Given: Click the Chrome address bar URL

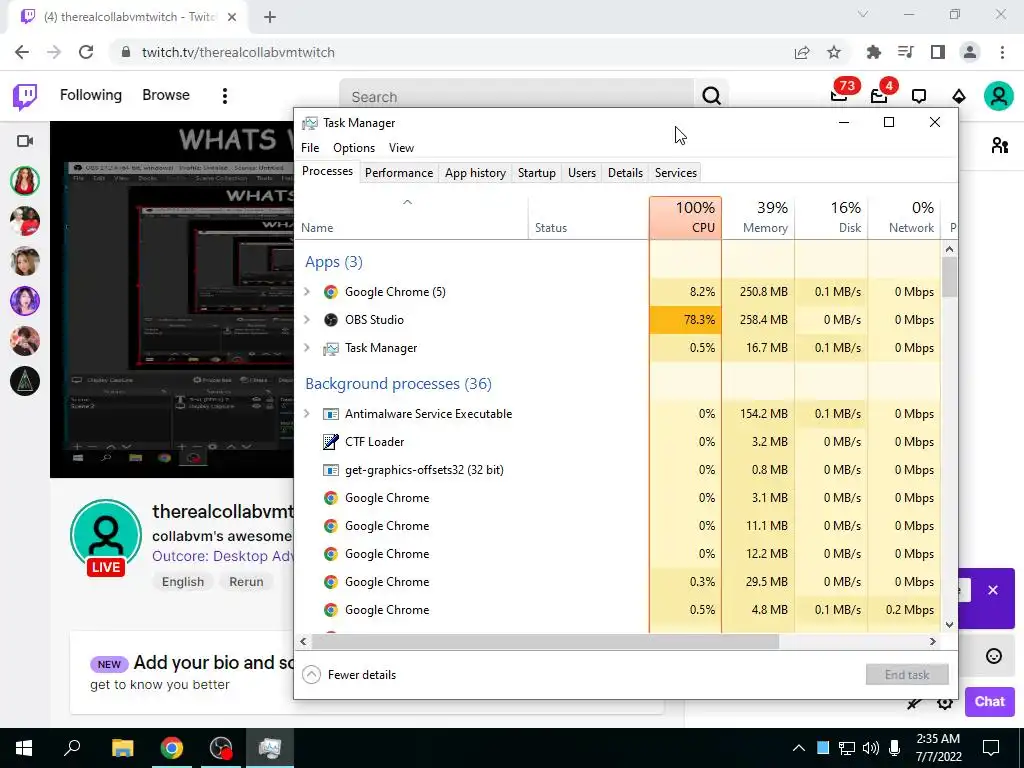Looking at the screenshot, I should pos(238,52).
